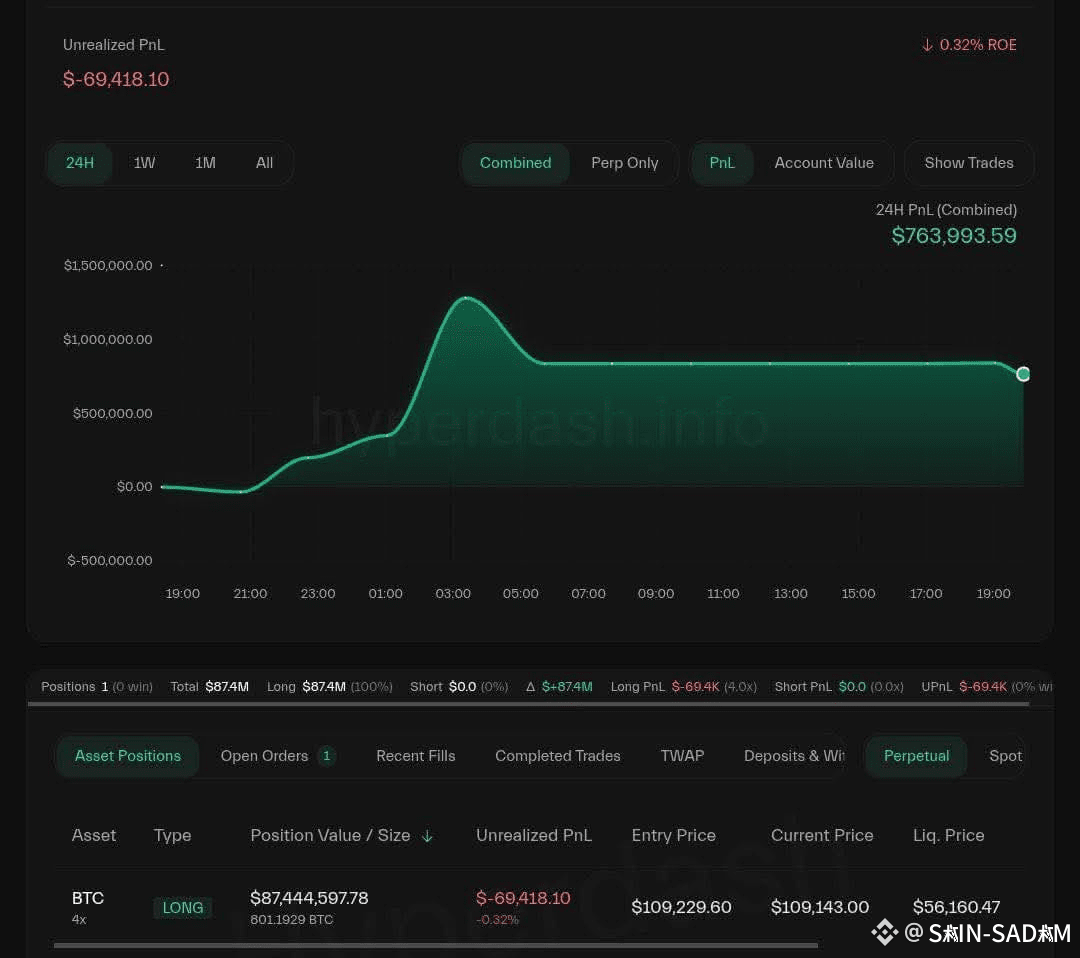This screenshot has height=958, width=1080.
Task: Click the Open Orders count badge
Action: 326,756
